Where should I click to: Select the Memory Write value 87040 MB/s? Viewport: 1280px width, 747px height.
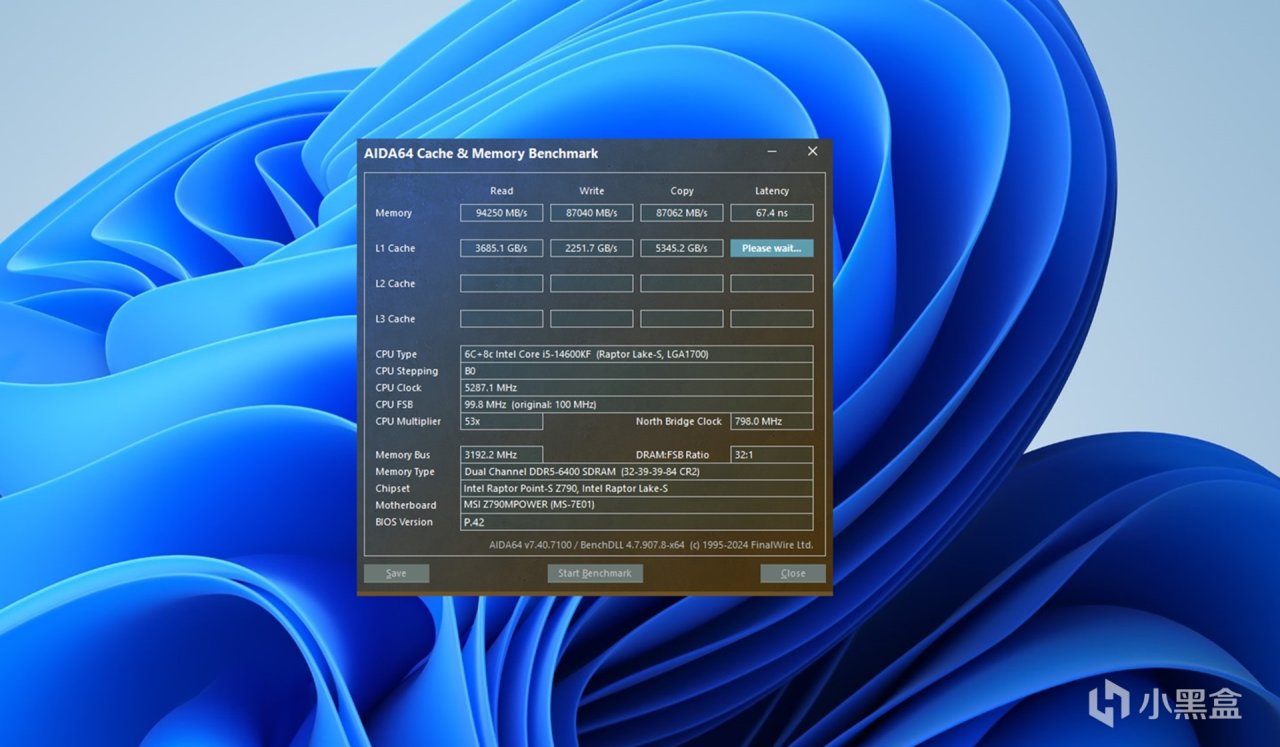click(x=592, y=213)
